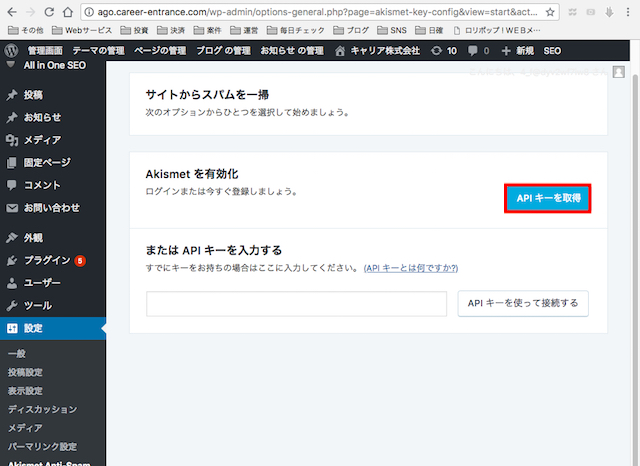Open the コメント speech bubble icon
This screenshot has width=640, height=466.
12,185
